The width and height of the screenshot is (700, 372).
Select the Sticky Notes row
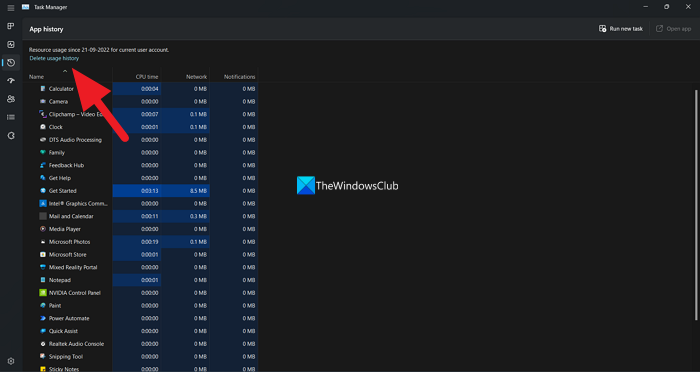click(142, 369)
